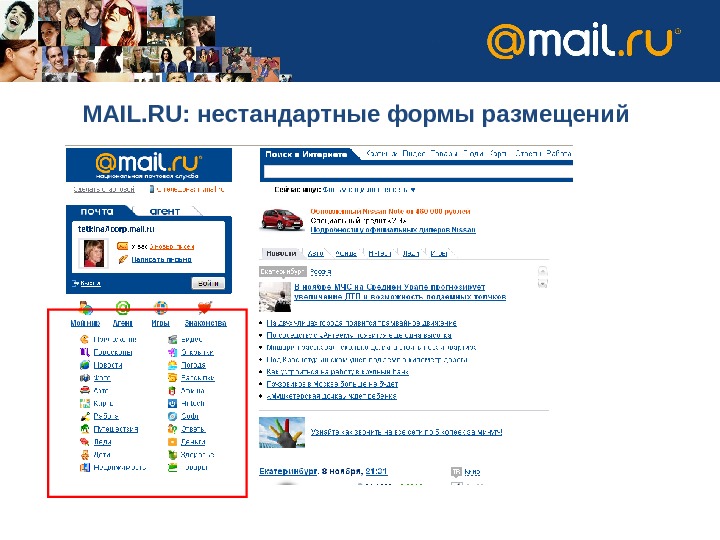Open the Мой мир text link
This screenshot has height=540, width=720.
coord(85,323)
